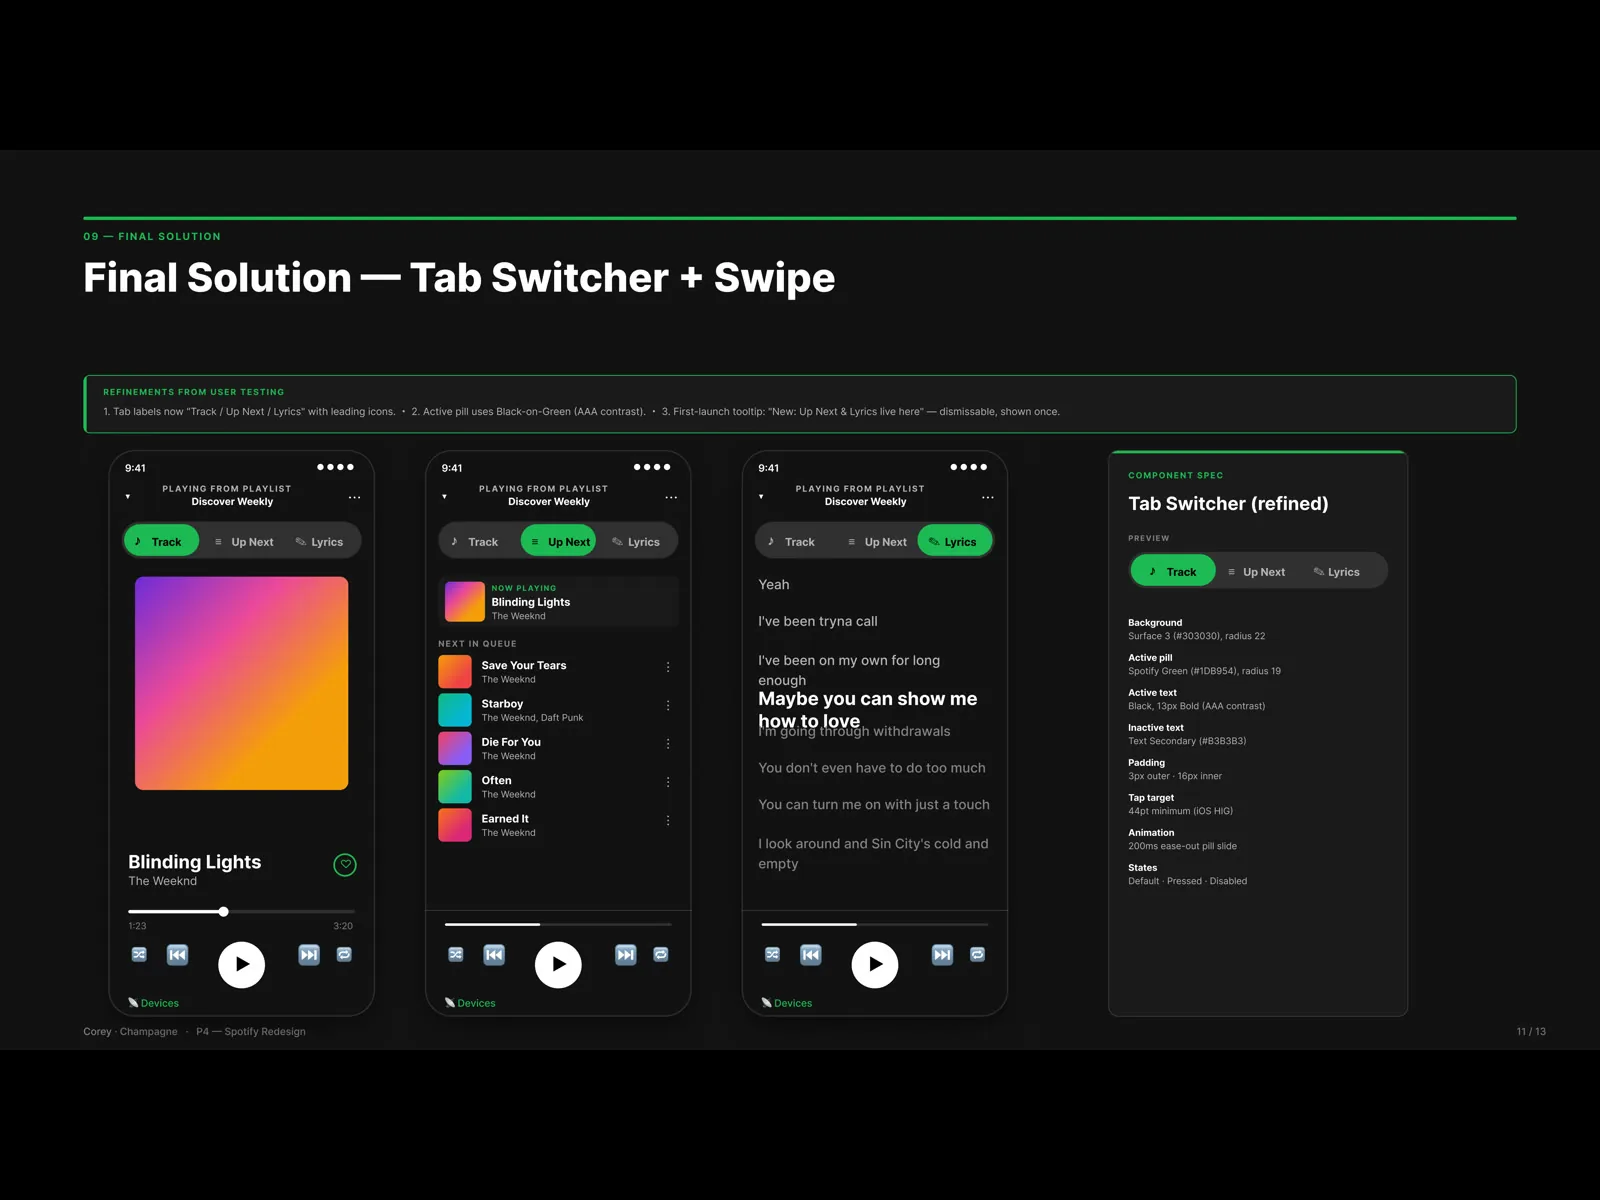This screenshot has height=1200, width=1600.
Task: Select Track tab in the second phone
Action: [474, 542]
